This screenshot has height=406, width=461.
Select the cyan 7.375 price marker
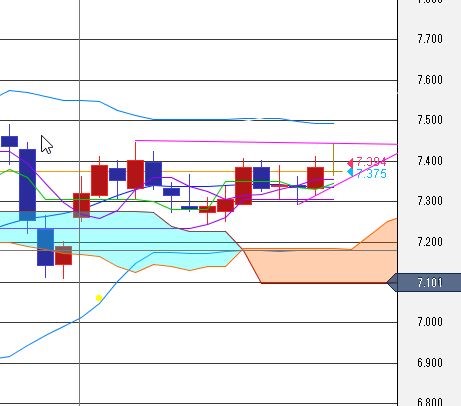367,173
